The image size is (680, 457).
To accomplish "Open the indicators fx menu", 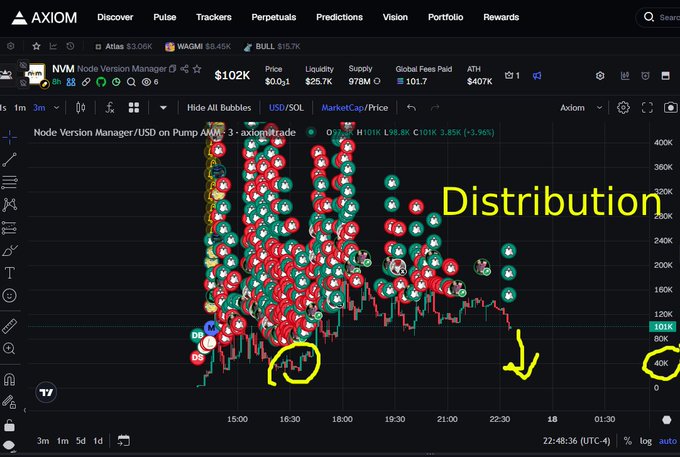I will pos(110,108).
